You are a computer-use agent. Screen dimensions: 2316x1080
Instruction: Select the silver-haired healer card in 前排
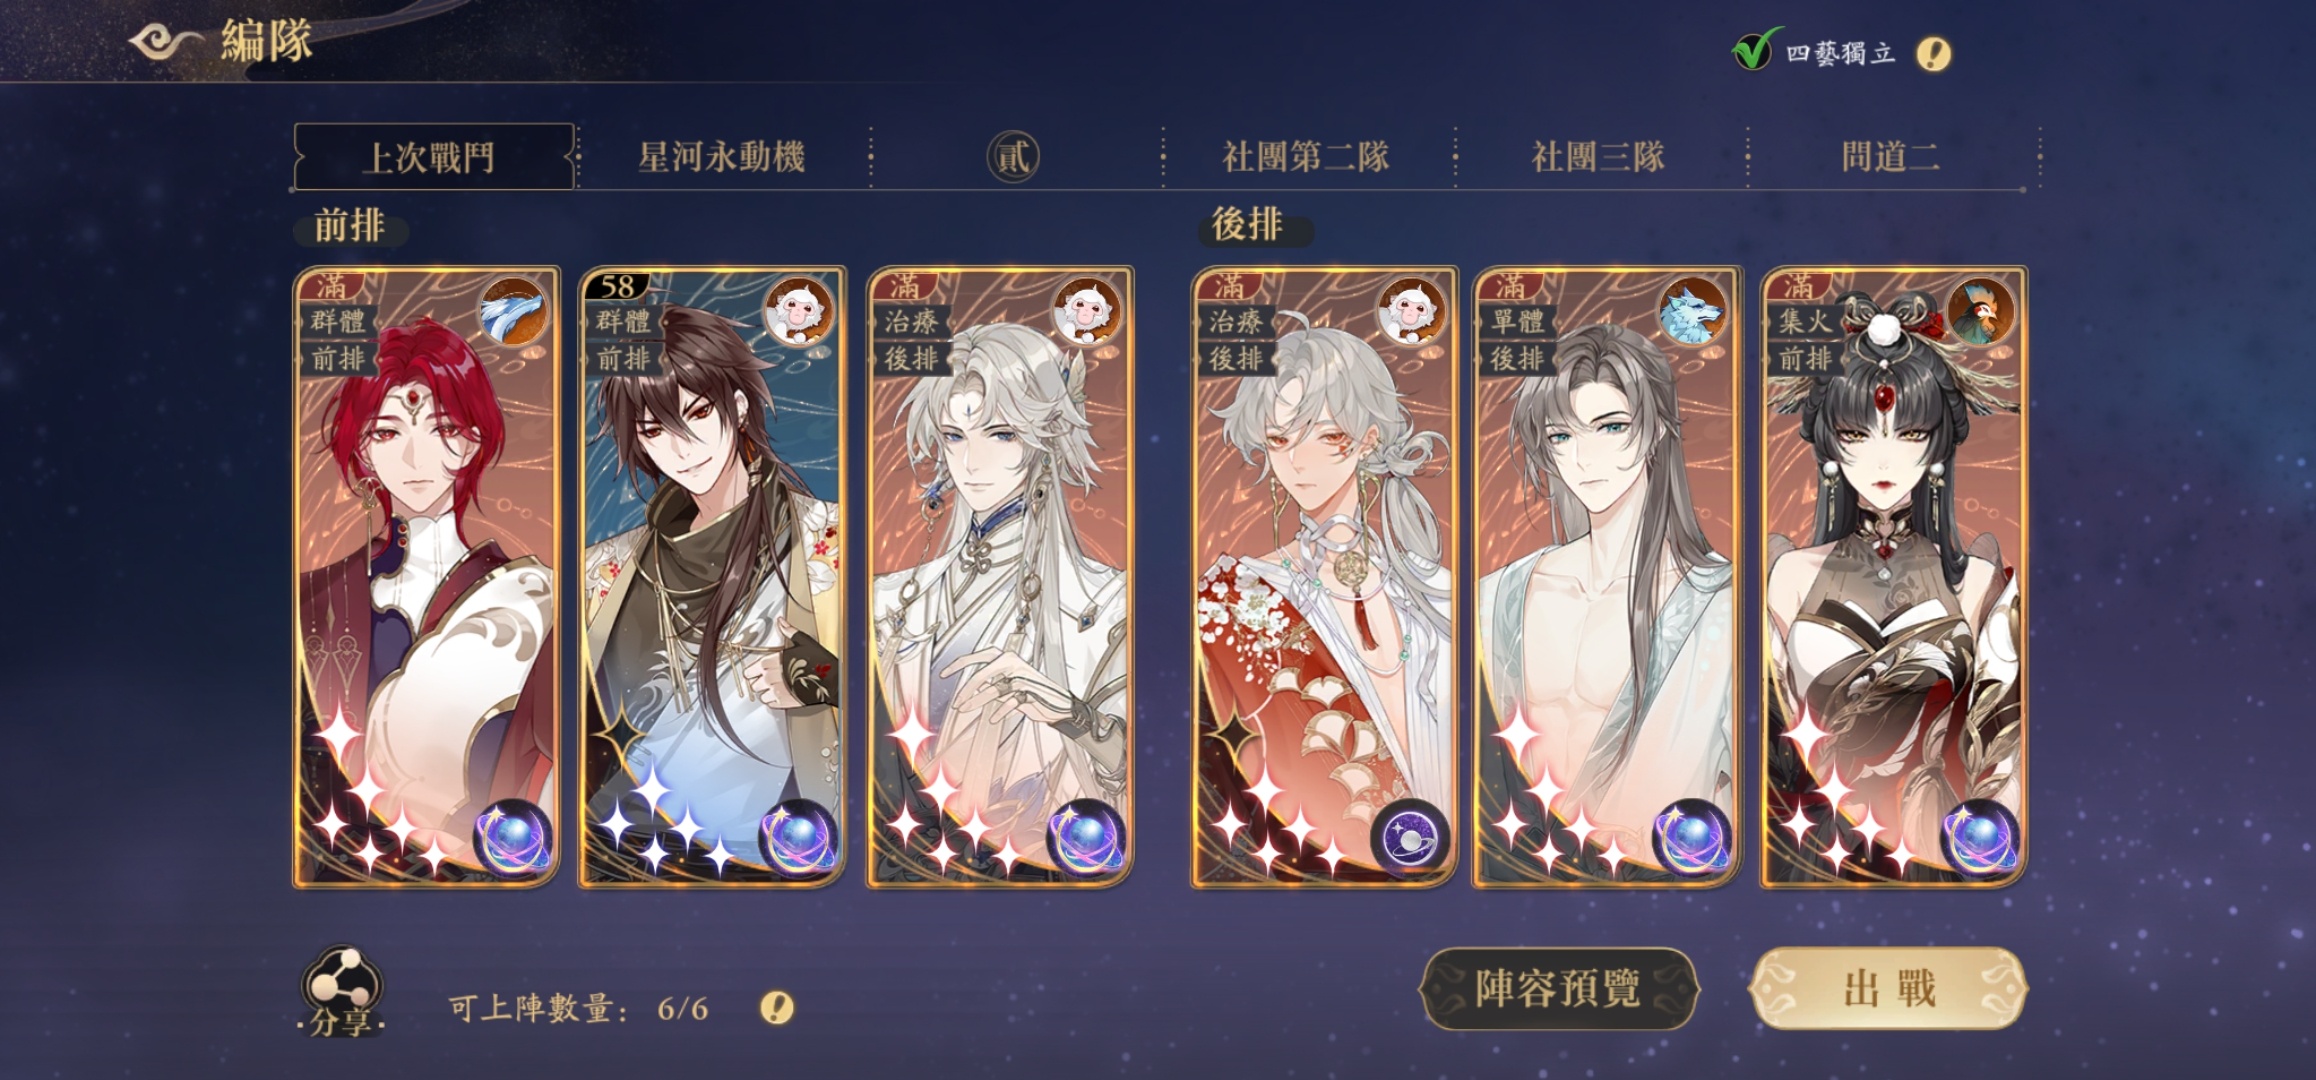pos(1000,577)
